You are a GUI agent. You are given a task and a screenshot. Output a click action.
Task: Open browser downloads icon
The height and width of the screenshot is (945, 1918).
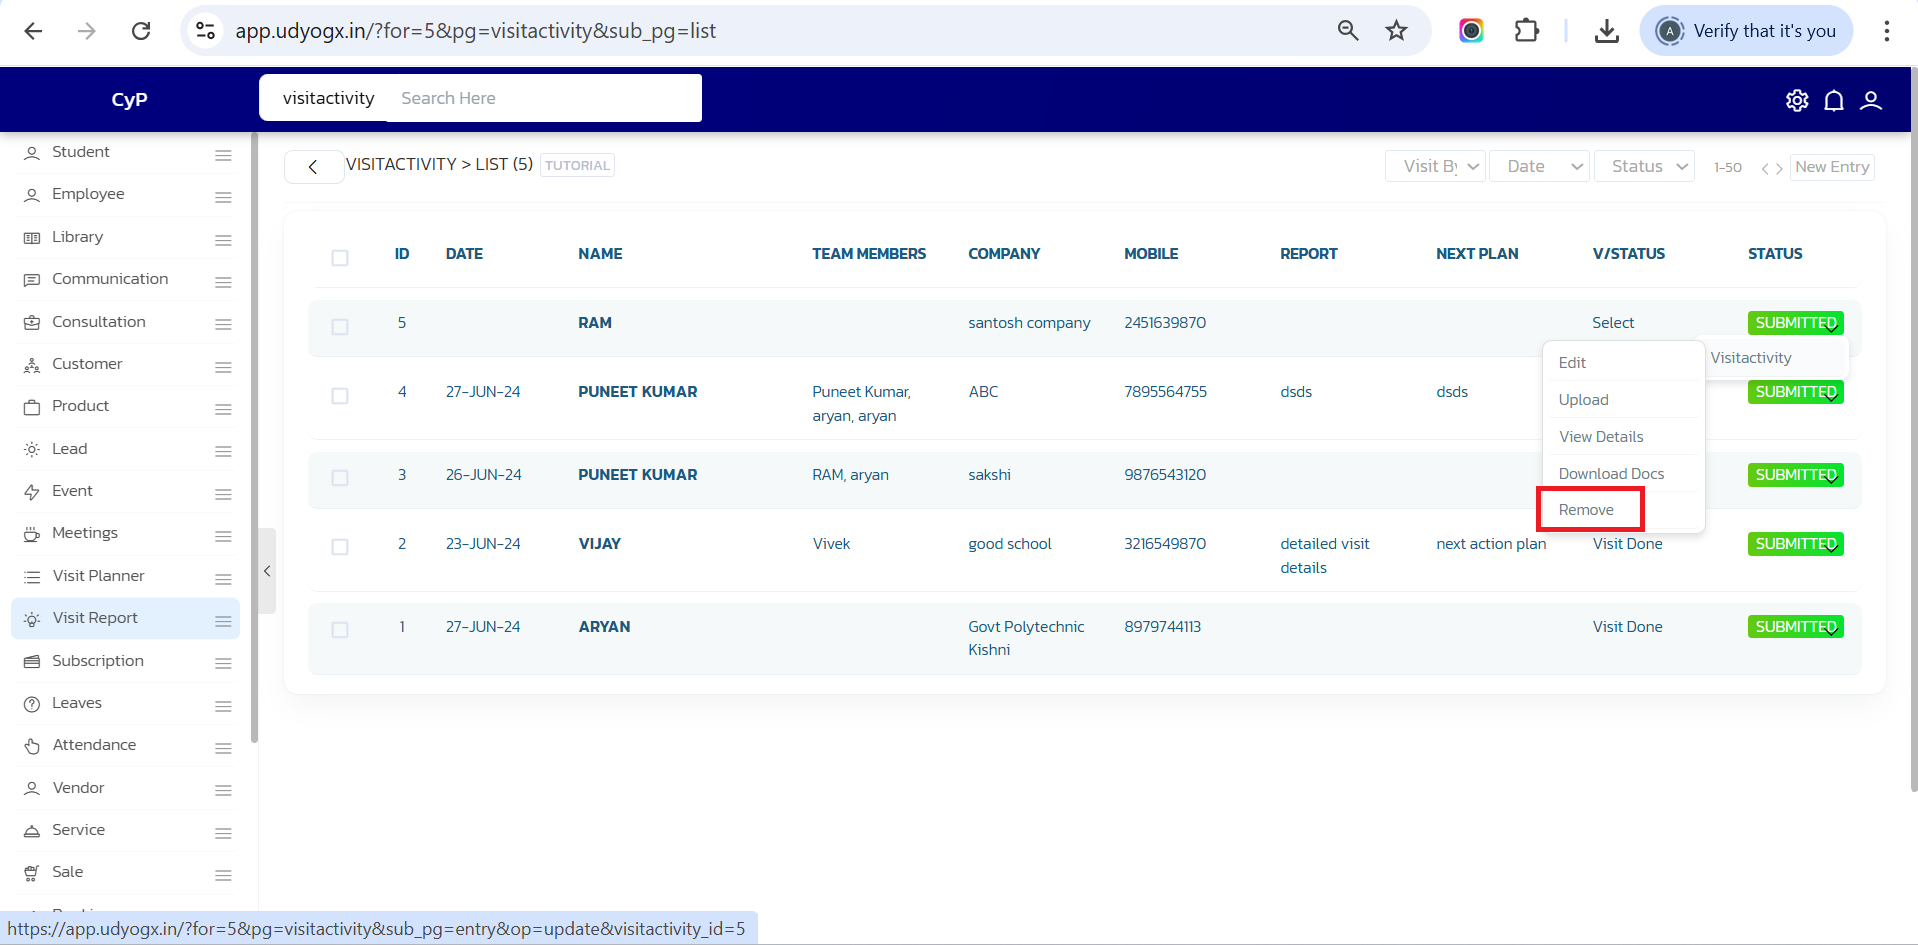pyautogui.click(x=1606, y=31)
